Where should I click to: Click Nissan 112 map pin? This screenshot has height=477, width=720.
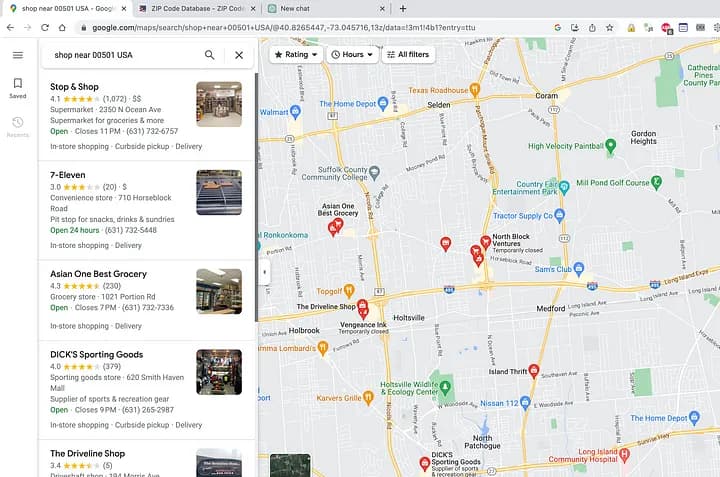pos(525,403)
